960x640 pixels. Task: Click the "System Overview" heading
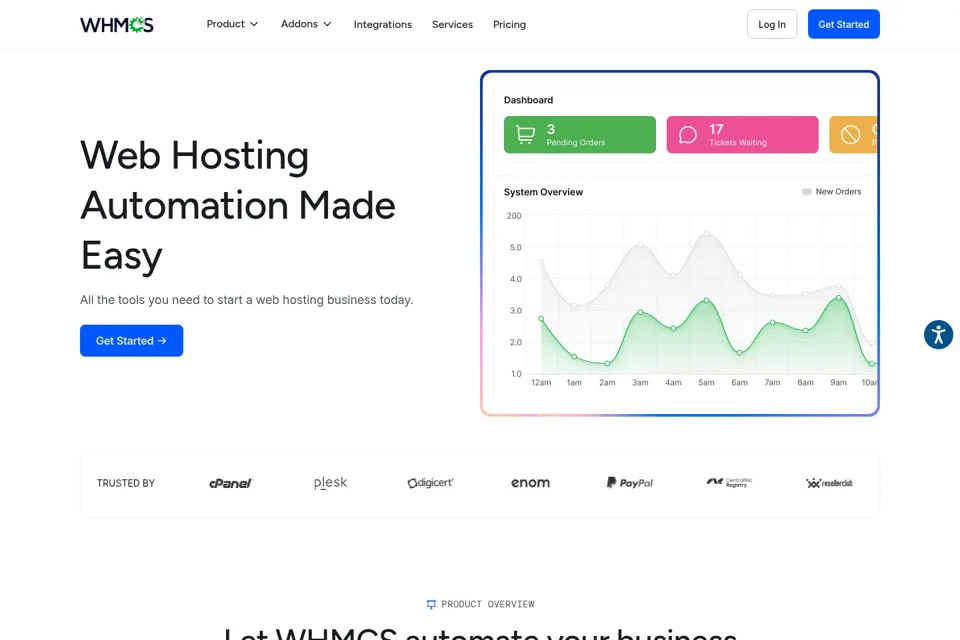coord(543,192)
